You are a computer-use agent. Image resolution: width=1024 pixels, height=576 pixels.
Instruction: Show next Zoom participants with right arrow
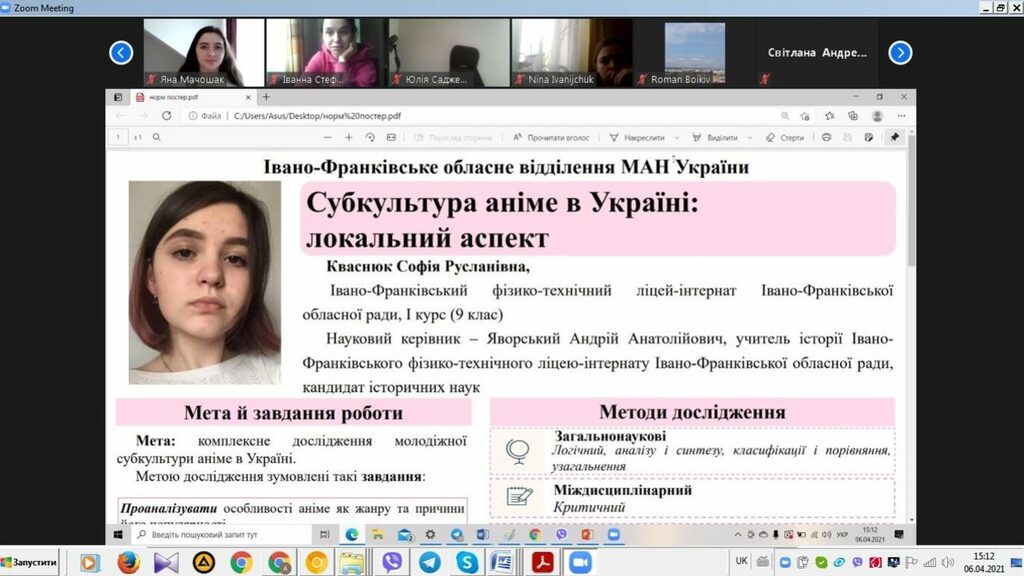point(900,53)
